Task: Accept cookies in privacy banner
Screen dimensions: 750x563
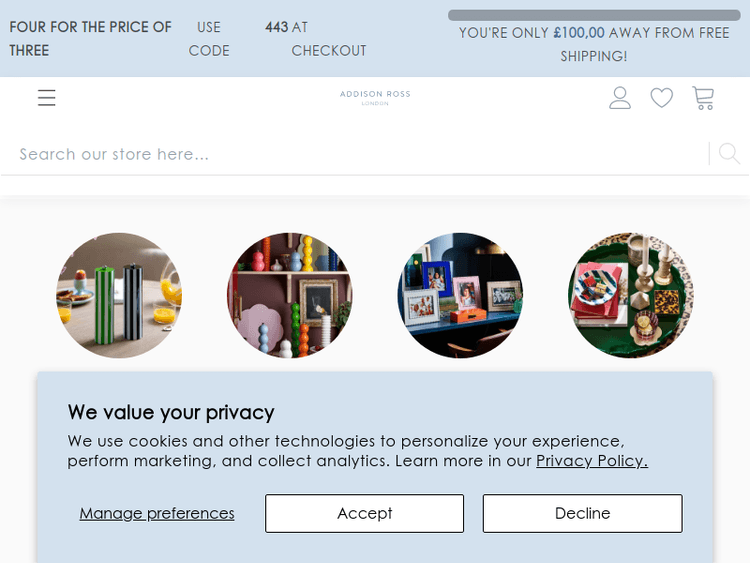Action: [x=364, y=513]
